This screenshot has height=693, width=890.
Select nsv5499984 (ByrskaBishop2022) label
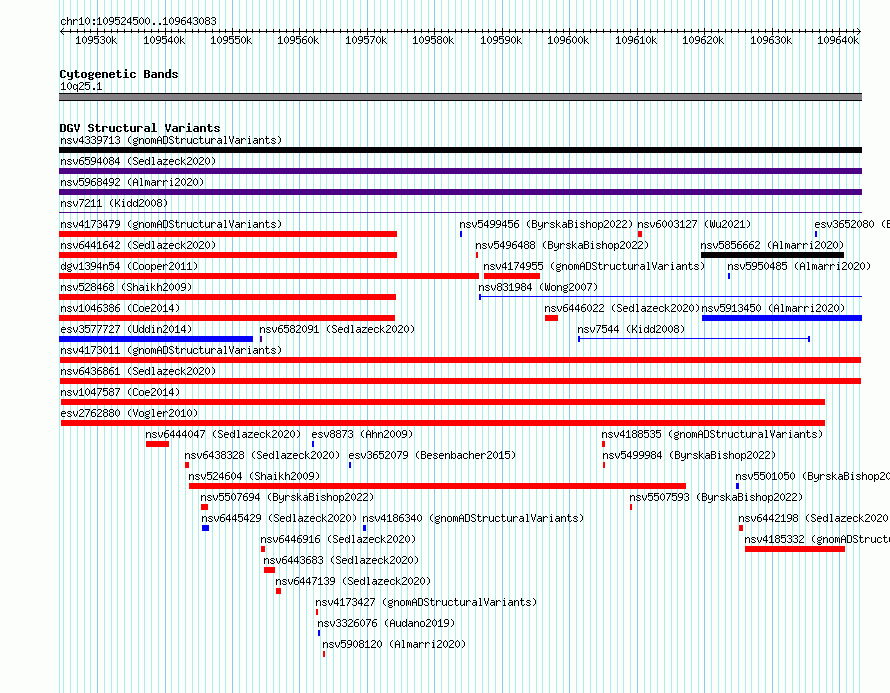(689, 455)
